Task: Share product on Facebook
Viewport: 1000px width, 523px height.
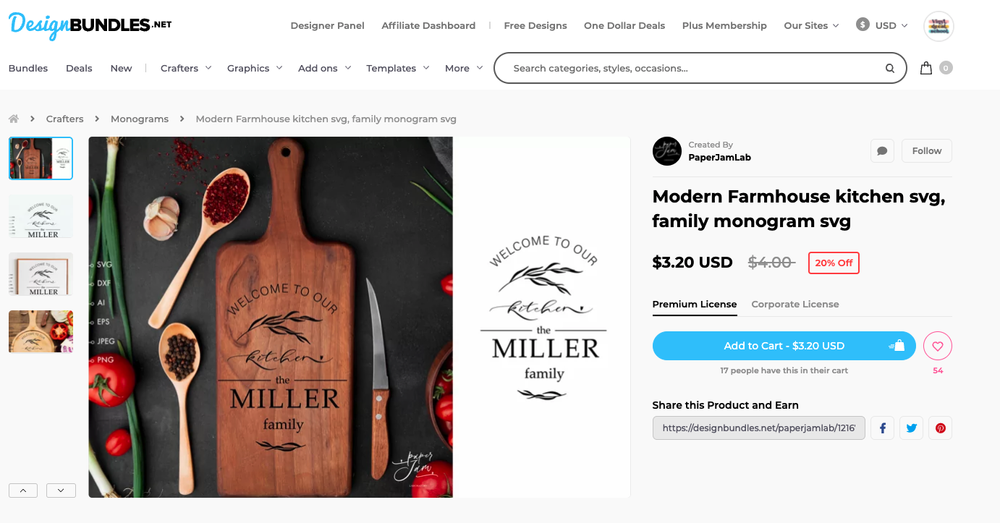Action: tap(883, 428)
